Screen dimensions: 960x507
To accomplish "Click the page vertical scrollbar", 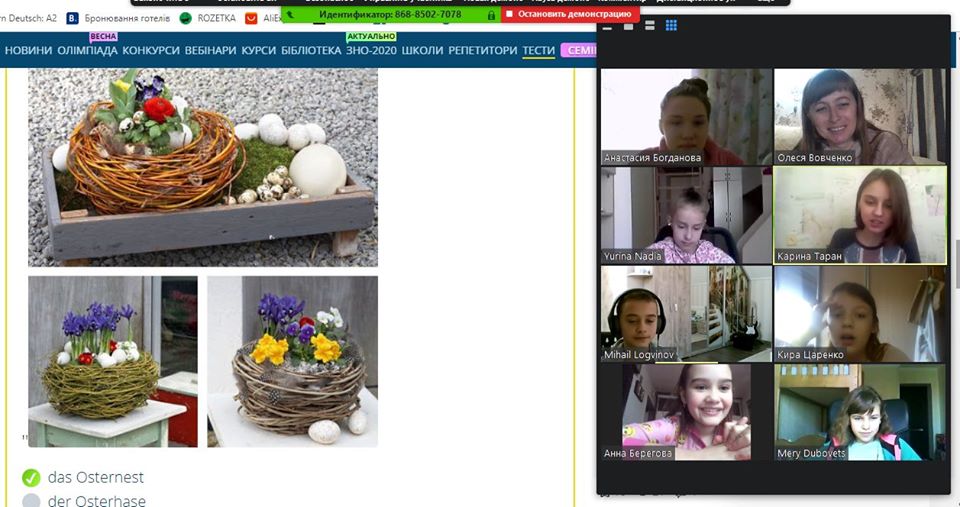I will [956, 263].
